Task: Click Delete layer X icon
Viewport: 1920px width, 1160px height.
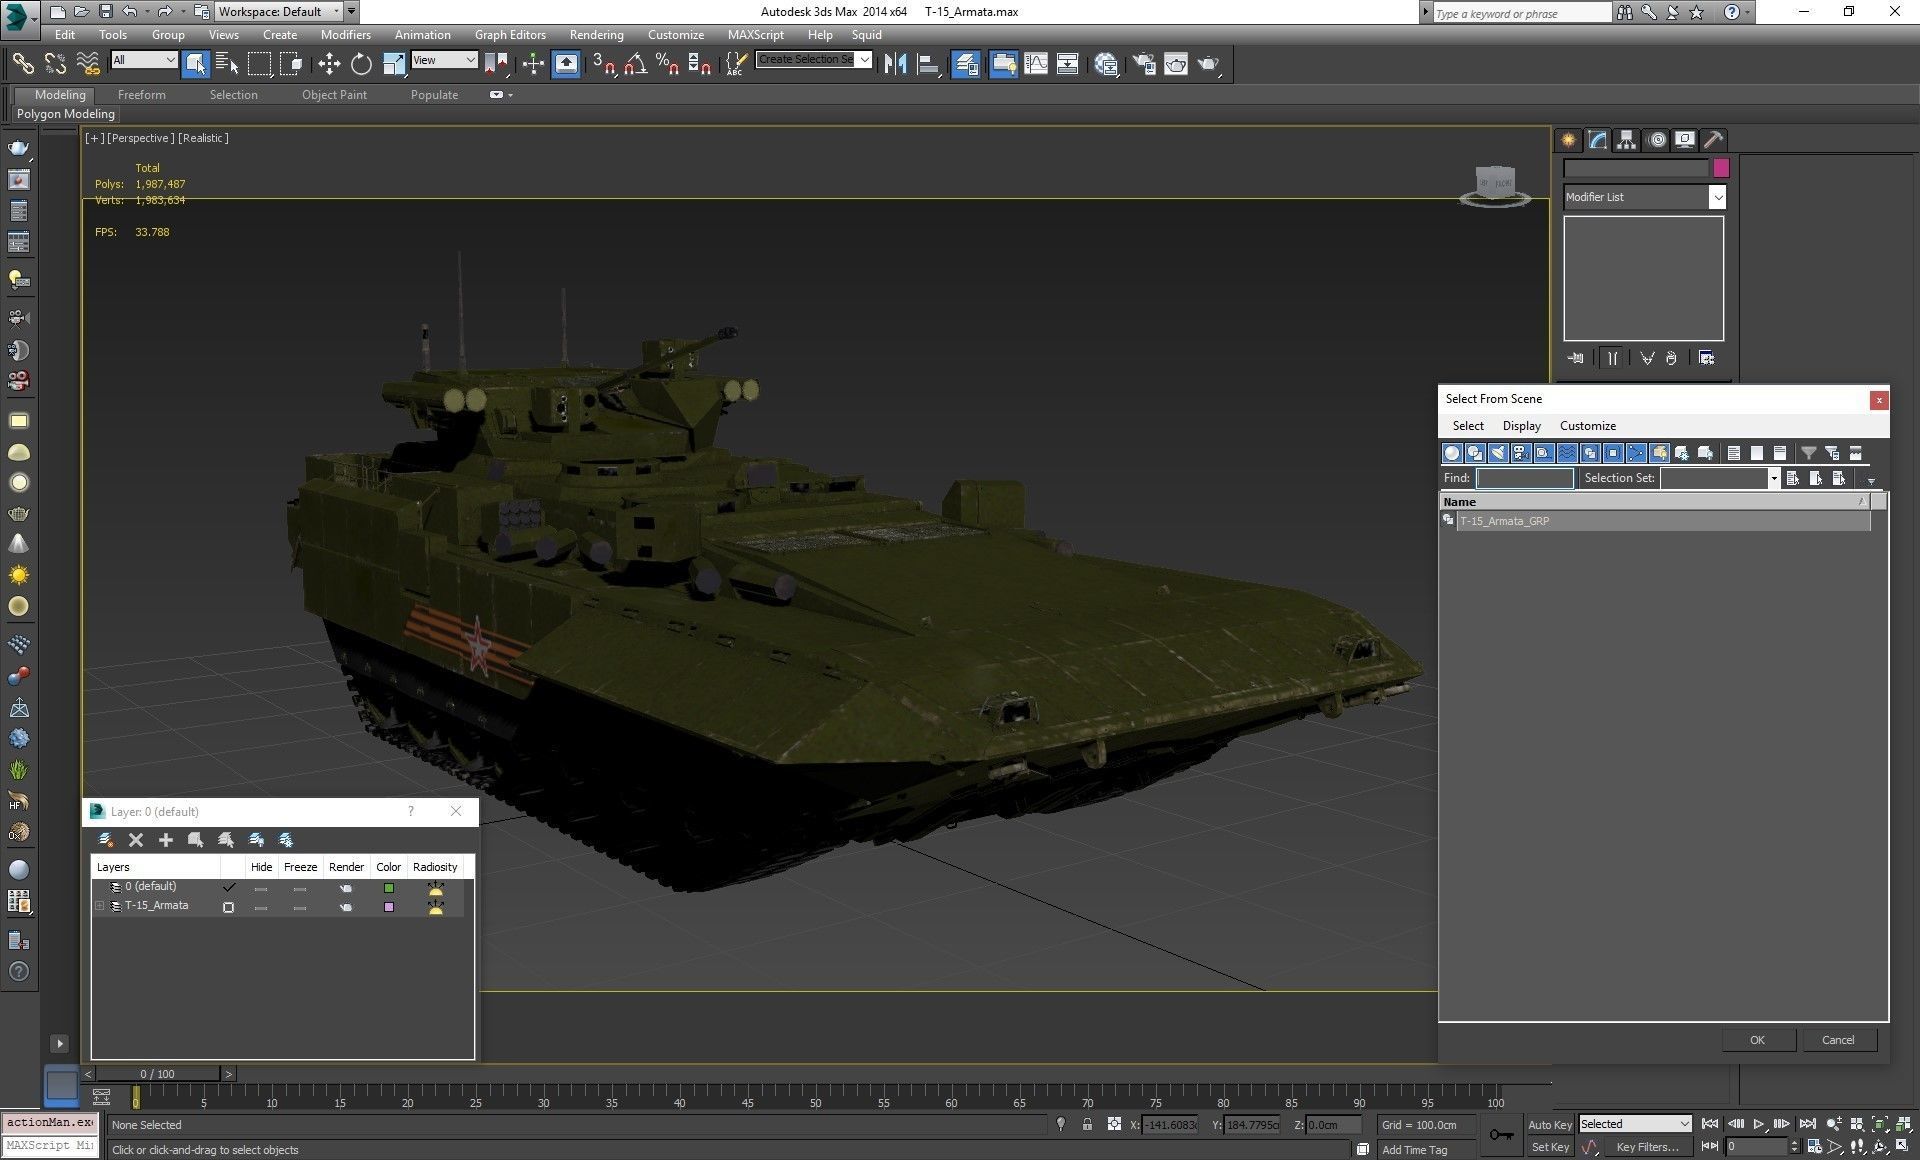Action: tap(136, 840)
